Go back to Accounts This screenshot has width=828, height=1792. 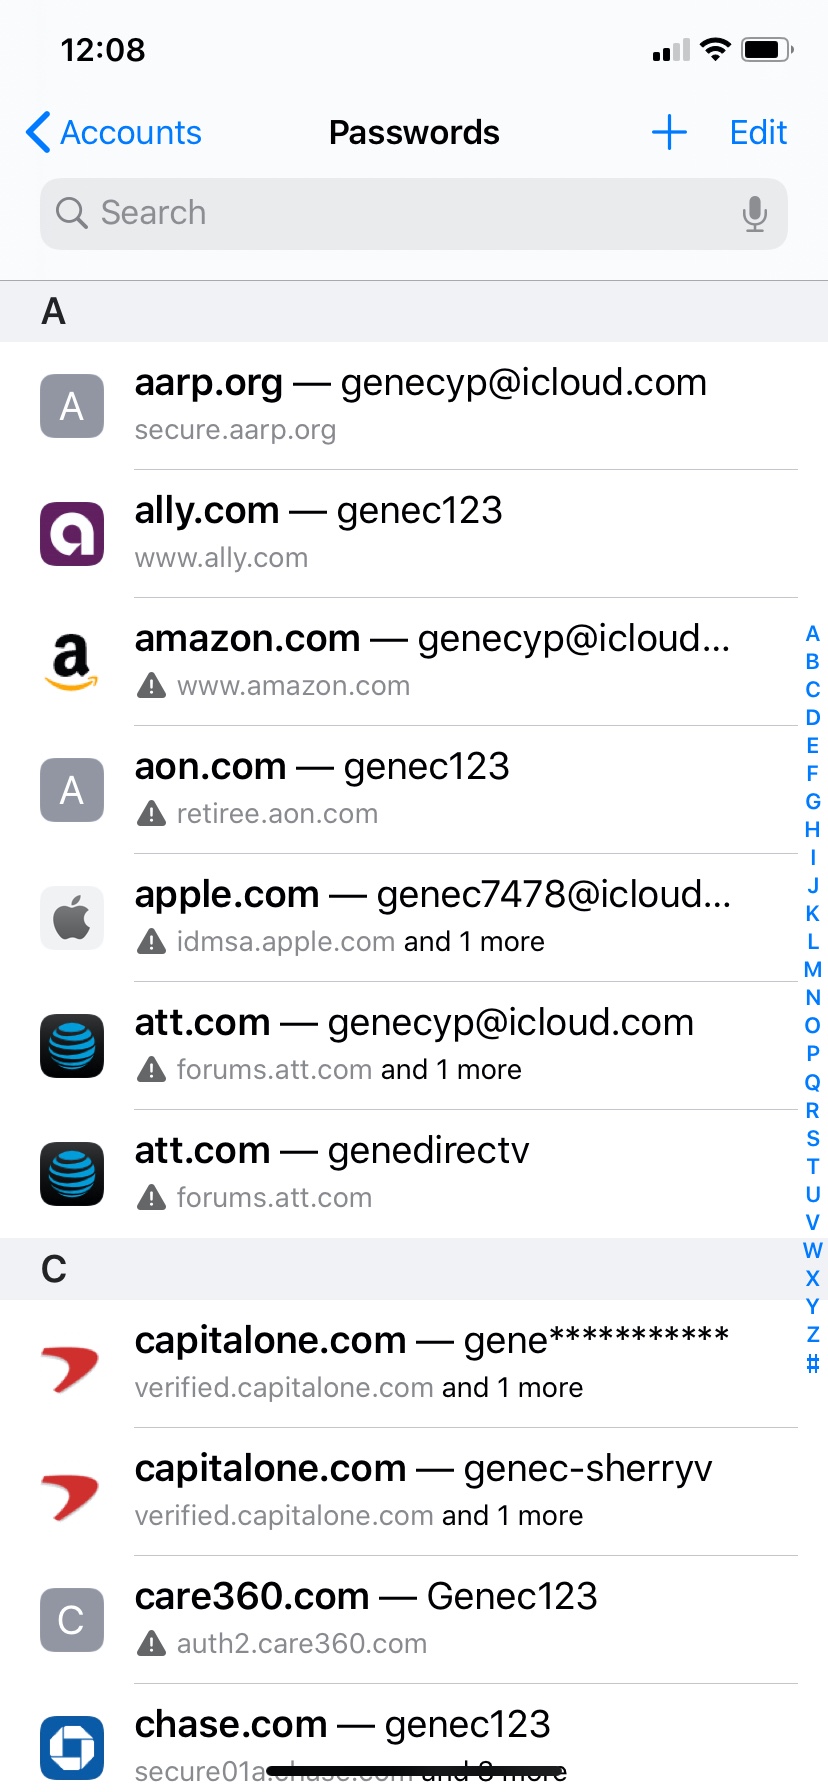tap(114, 132)
